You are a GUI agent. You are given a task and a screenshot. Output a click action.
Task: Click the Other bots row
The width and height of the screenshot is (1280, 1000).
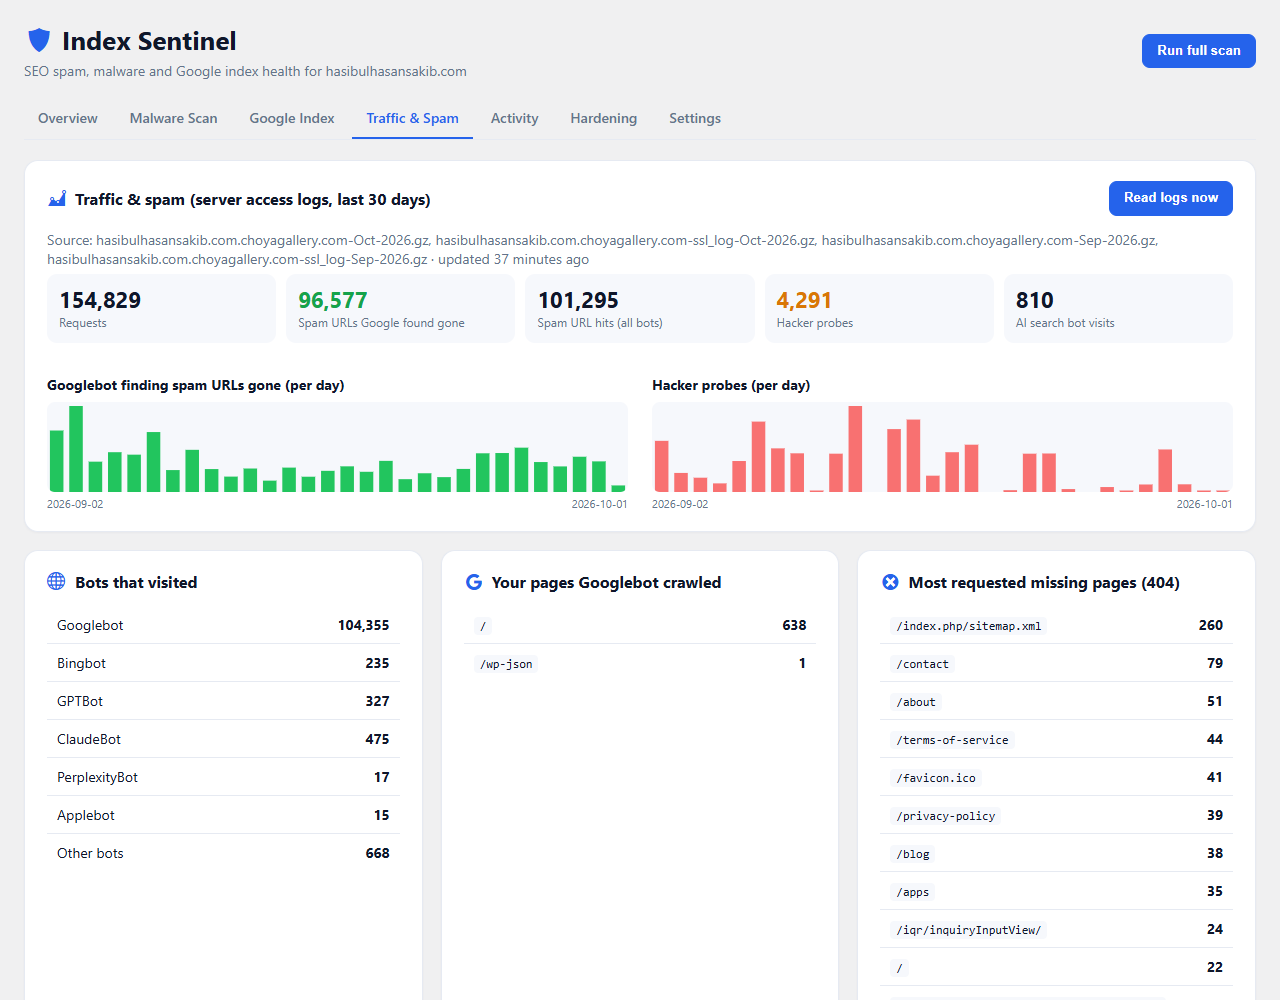click(x=223, y=853)
